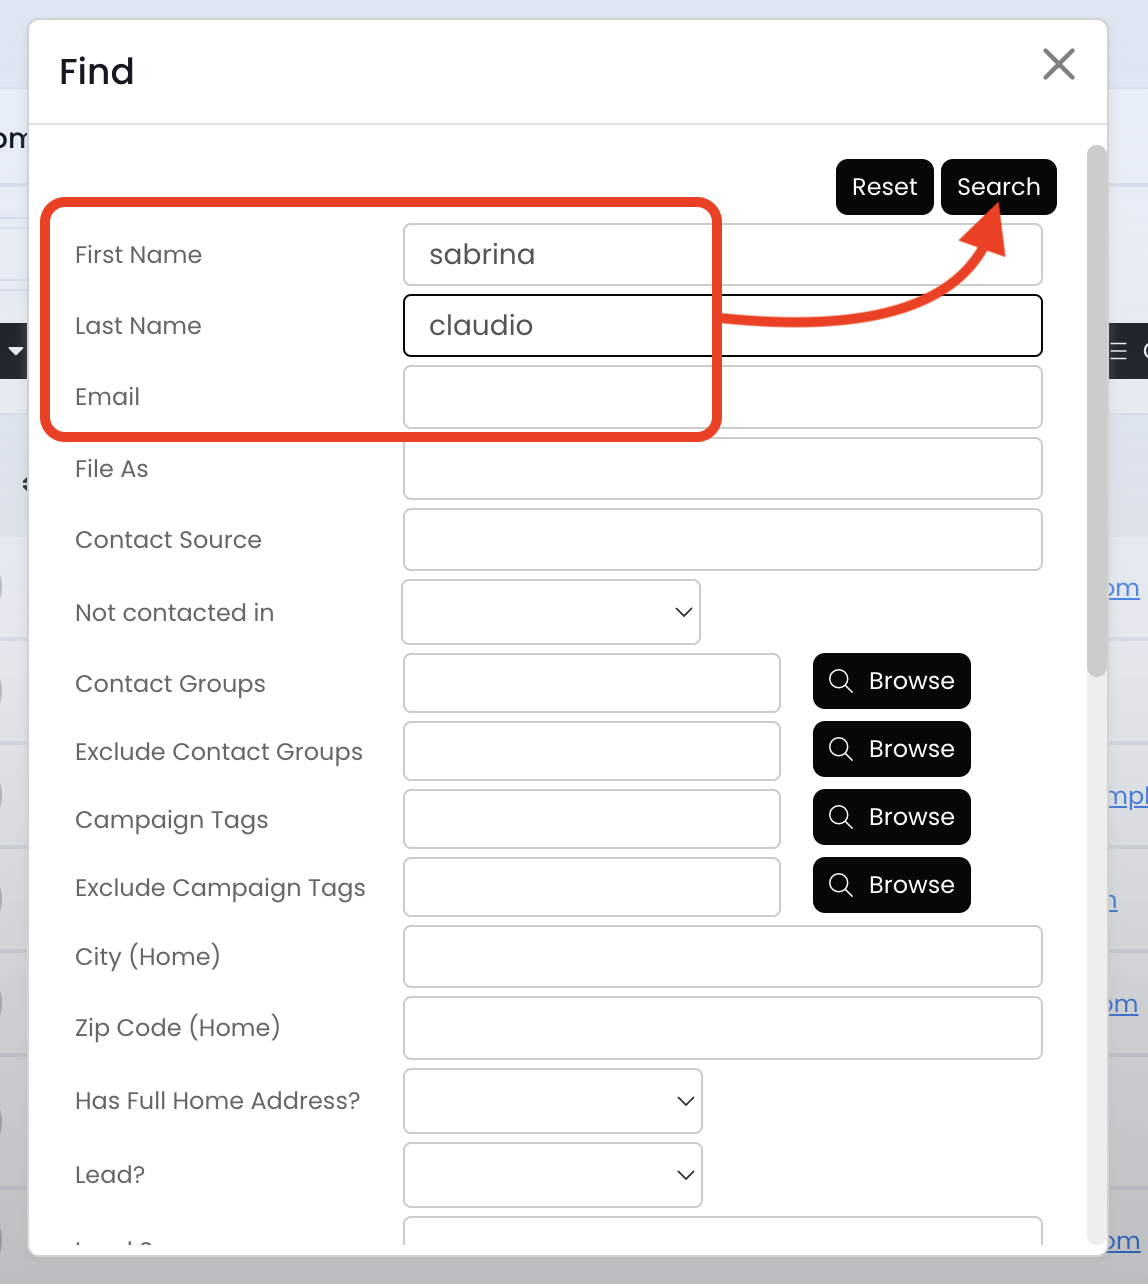The image size is (1148, 1284).
Task: Click the Contact Groups text box
Action: pyautogui.click(x=591, y=683)
